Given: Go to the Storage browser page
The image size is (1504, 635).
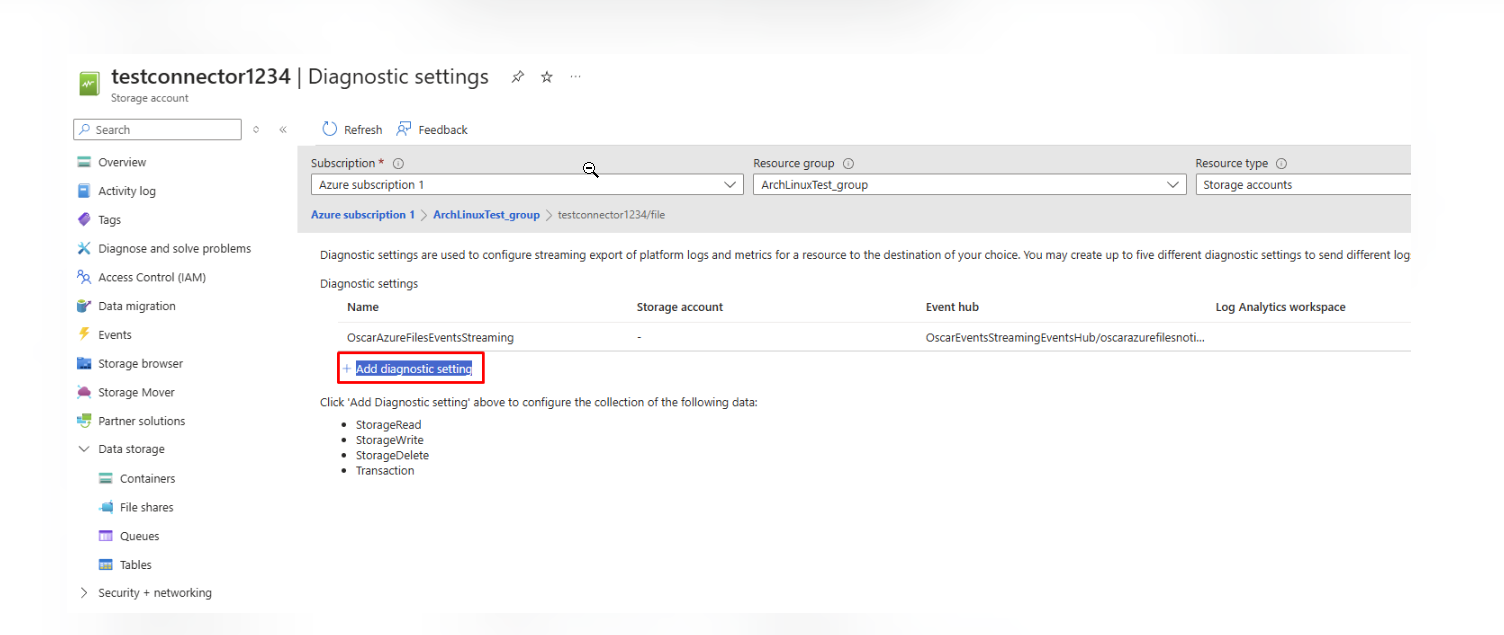Looking at the screenshot, I should click(140, 364).
